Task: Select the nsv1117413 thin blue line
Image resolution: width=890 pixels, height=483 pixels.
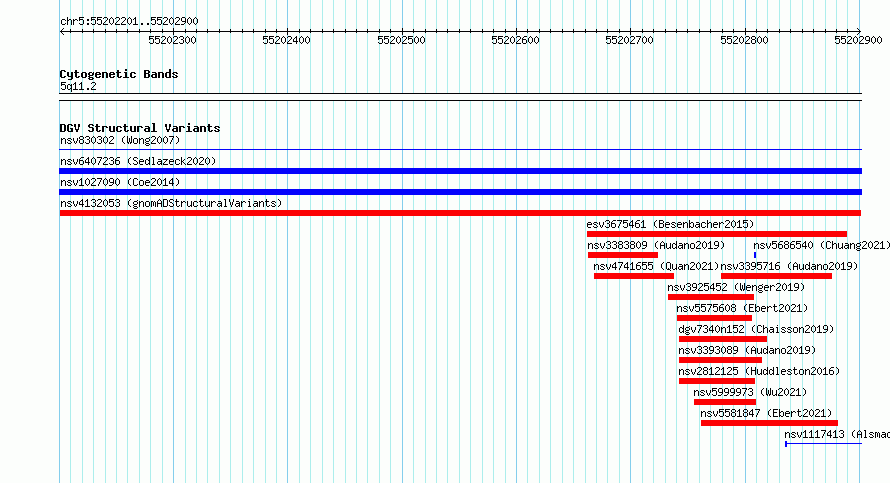Action: (x=824, y=444)
